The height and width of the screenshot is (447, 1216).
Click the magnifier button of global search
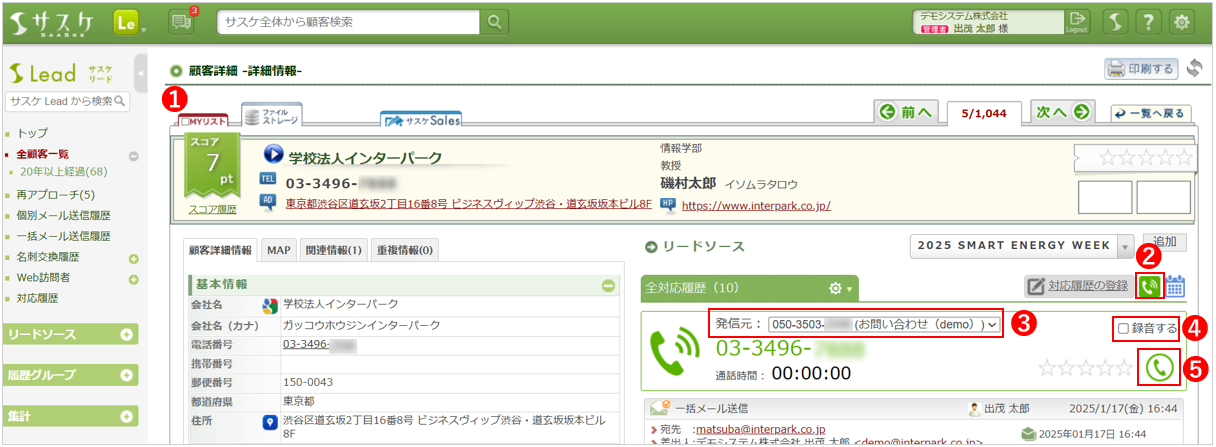[495, 22]
